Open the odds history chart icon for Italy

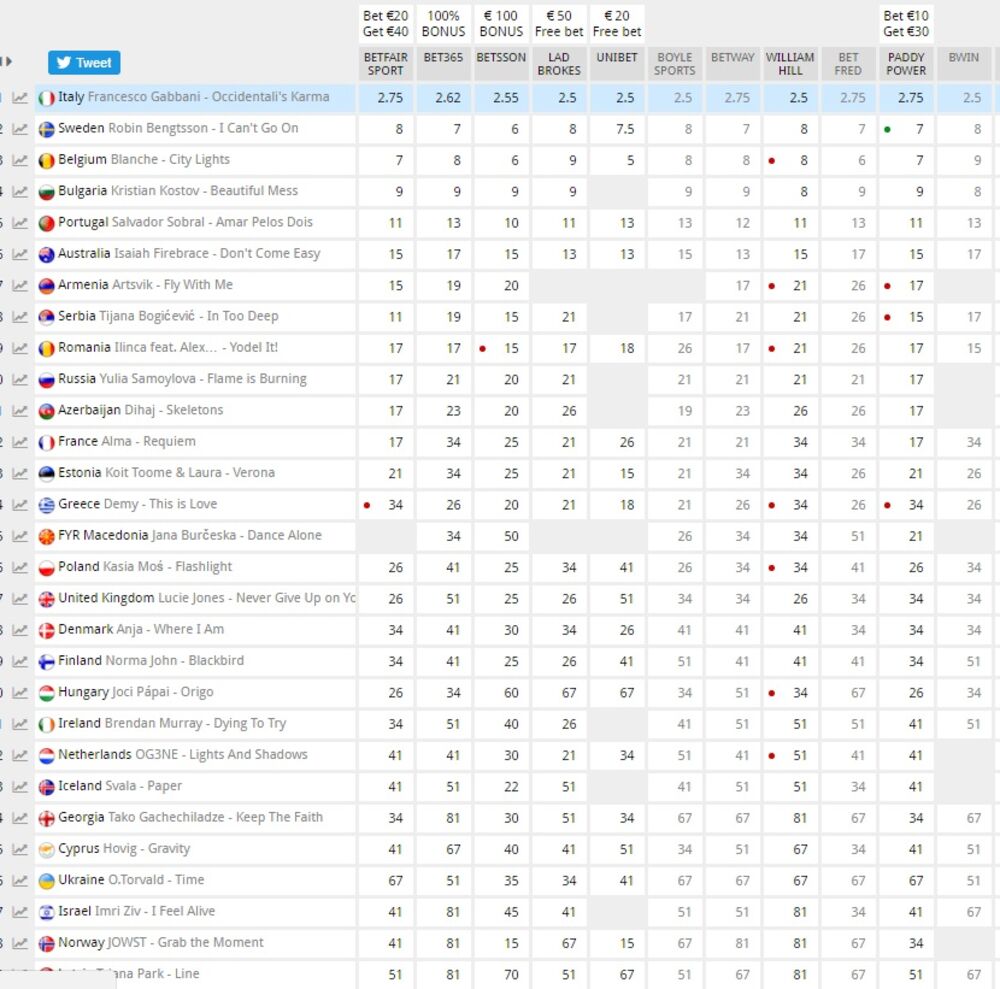point(20,98)
